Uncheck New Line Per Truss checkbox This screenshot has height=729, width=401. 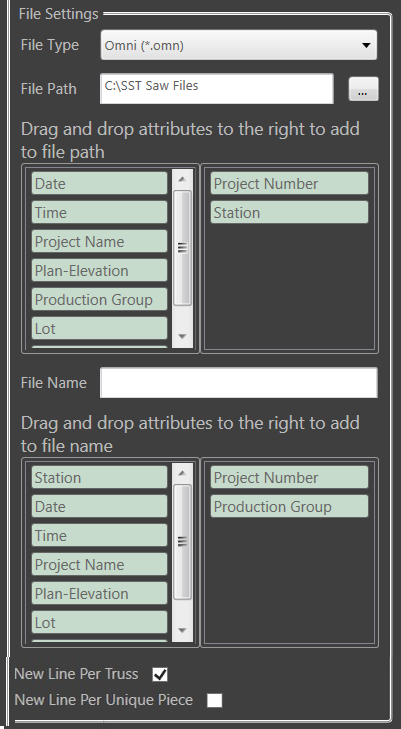(160, 675)
